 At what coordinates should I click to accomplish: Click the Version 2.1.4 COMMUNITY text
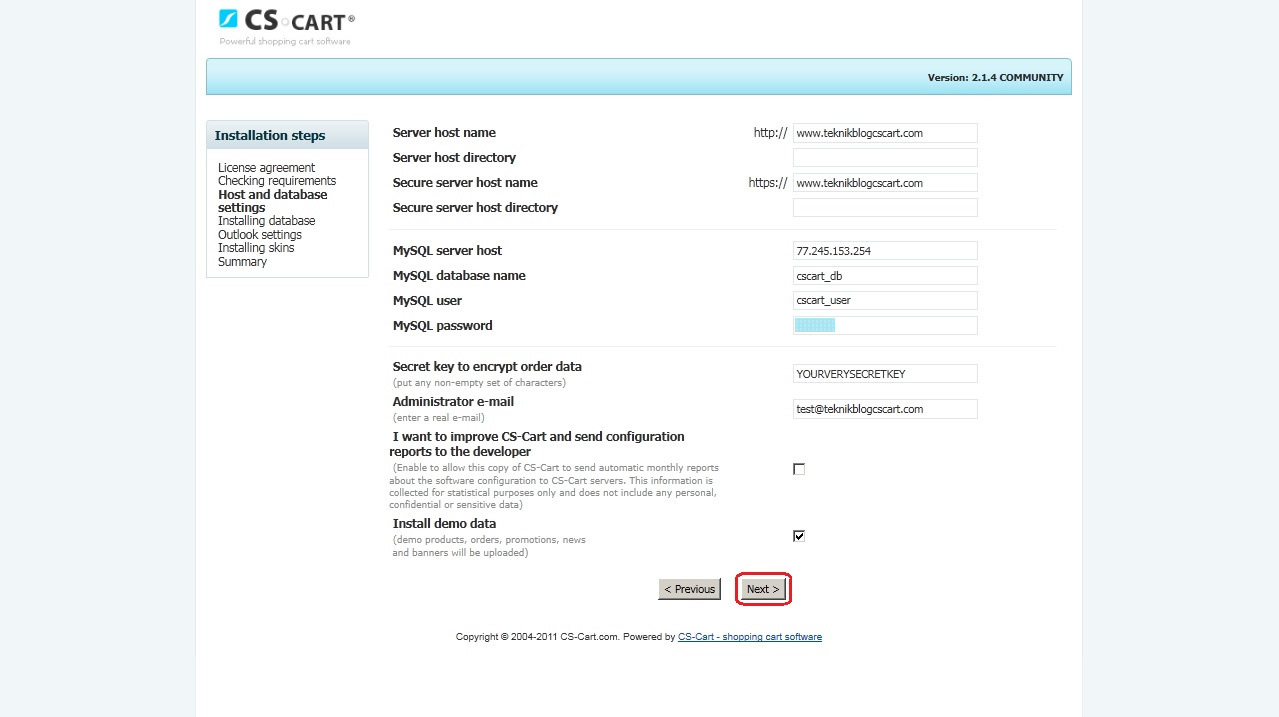[x=996, y=77]
